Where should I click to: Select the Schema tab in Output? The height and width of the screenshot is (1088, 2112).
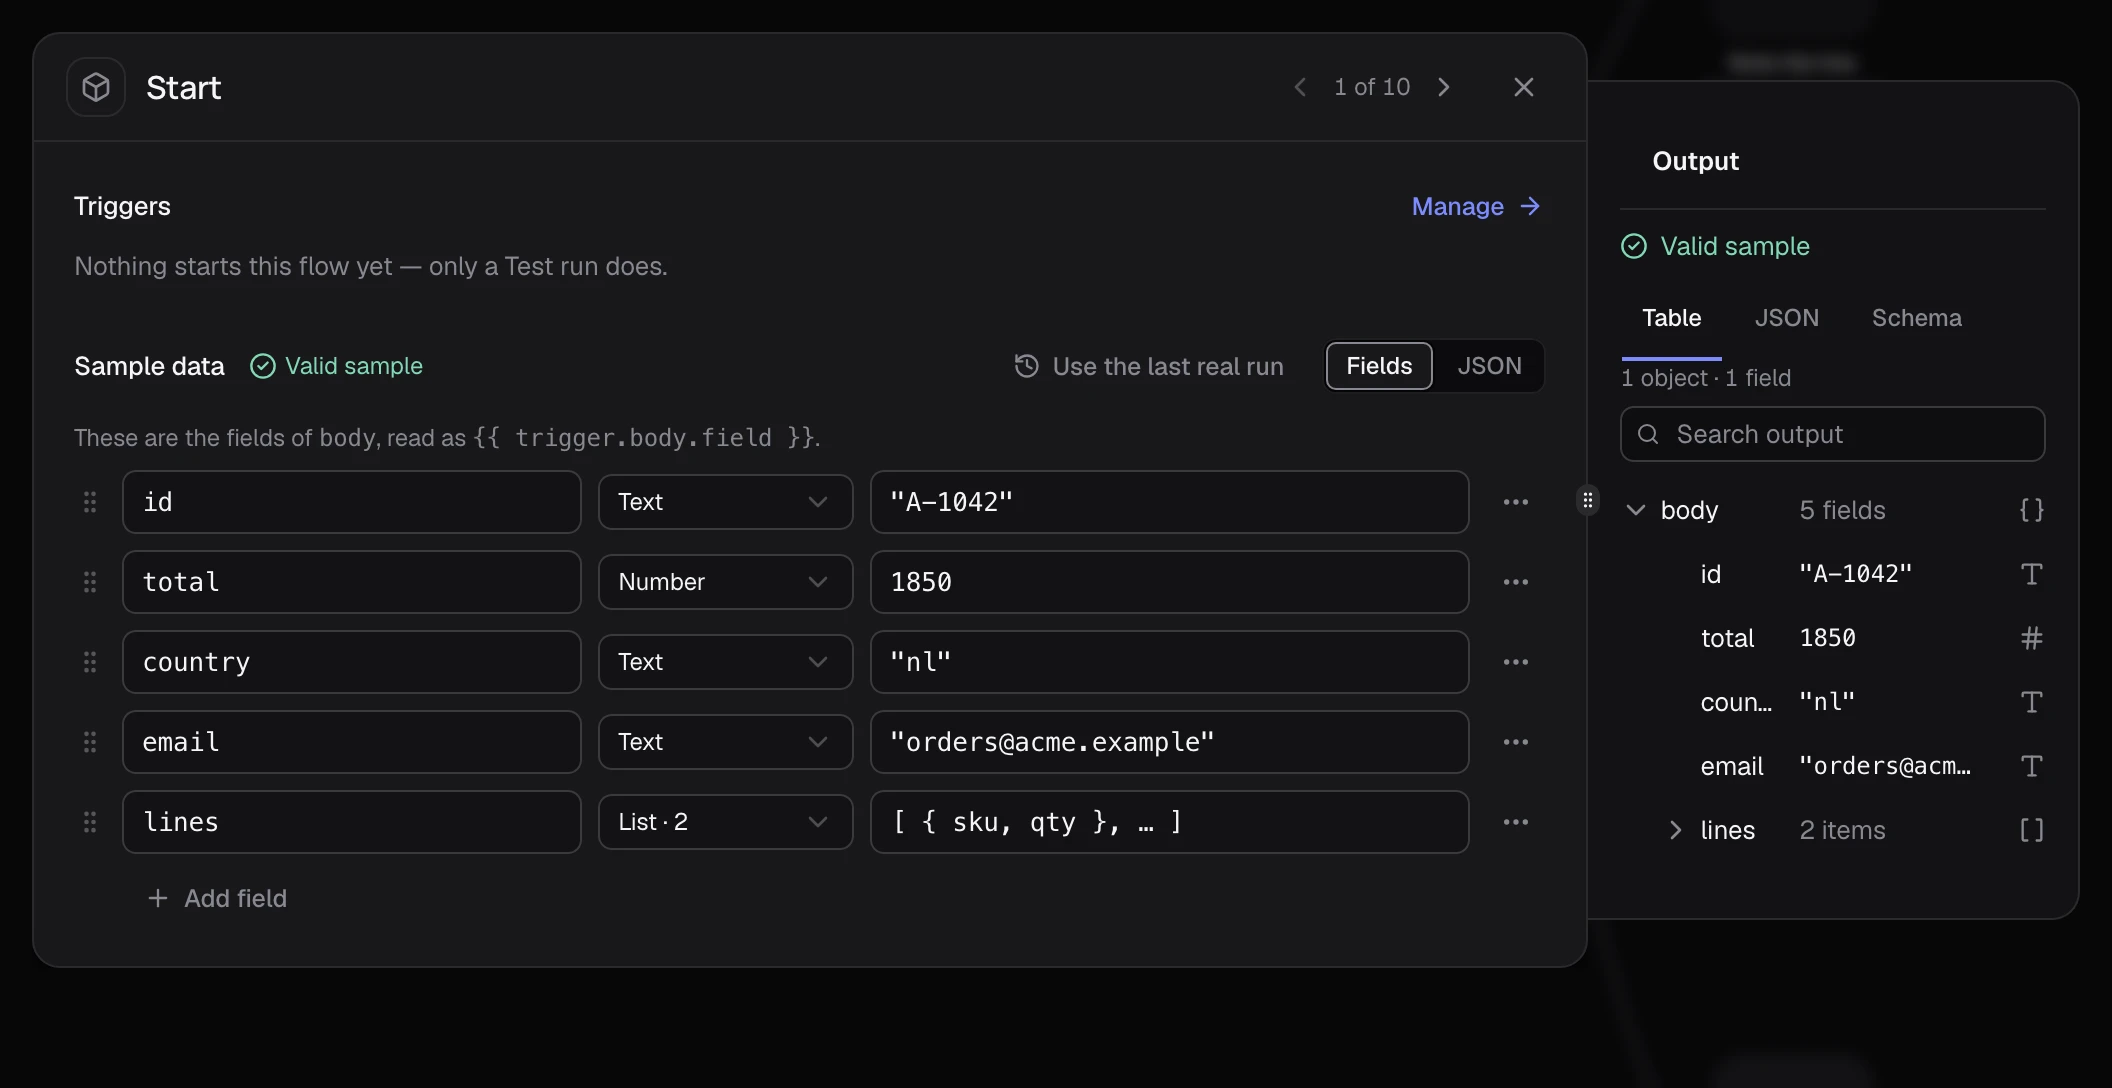click(1916, 318)
